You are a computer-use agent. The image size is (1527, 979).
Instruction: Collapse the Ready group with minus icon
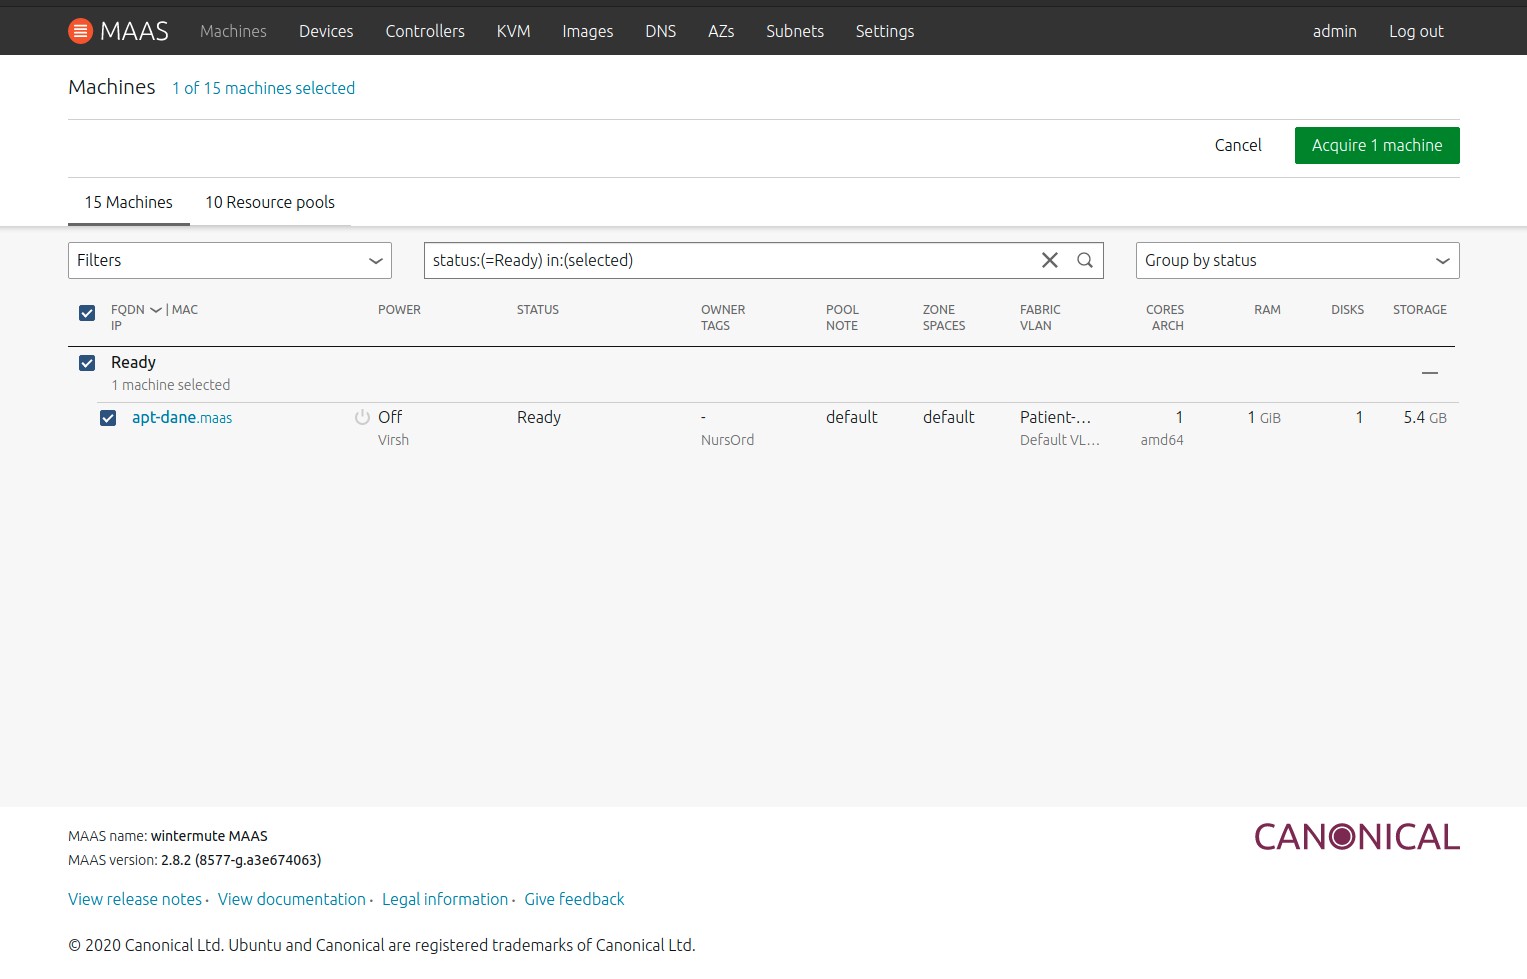click(x=1429, y=373)
